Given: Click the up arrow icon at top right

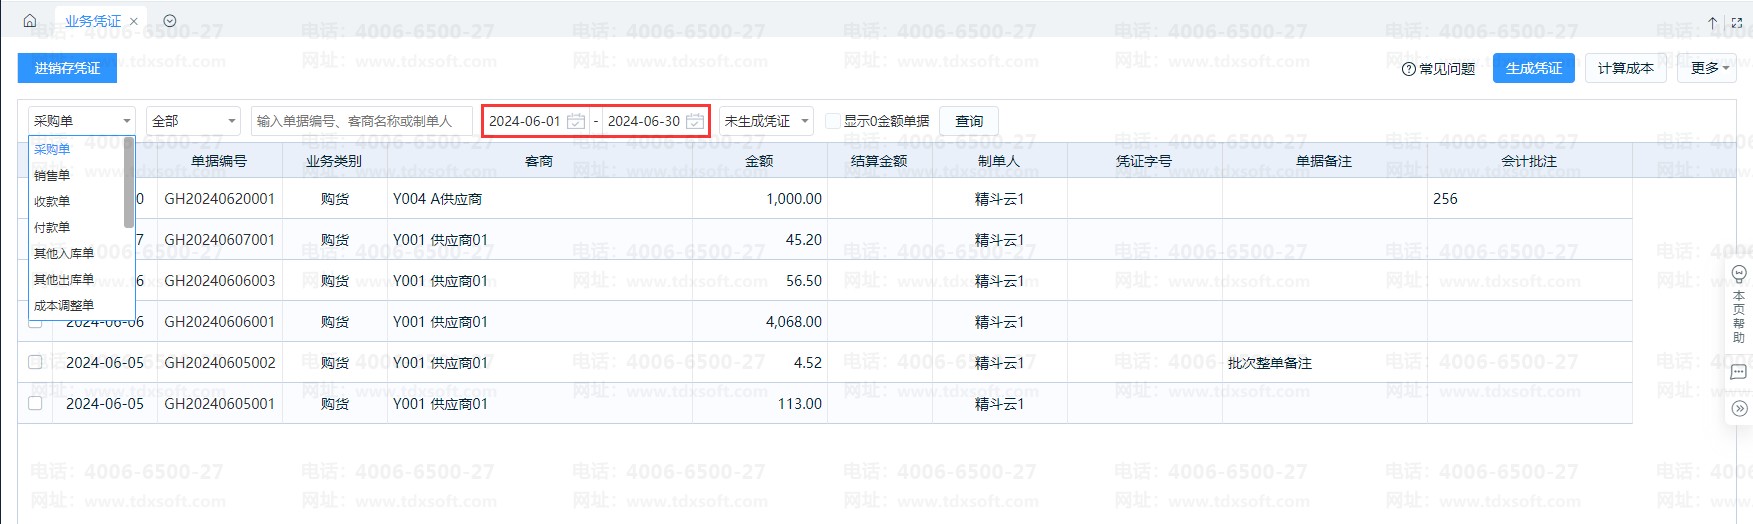Looking at the screenshot, I should coord(1713,22).
